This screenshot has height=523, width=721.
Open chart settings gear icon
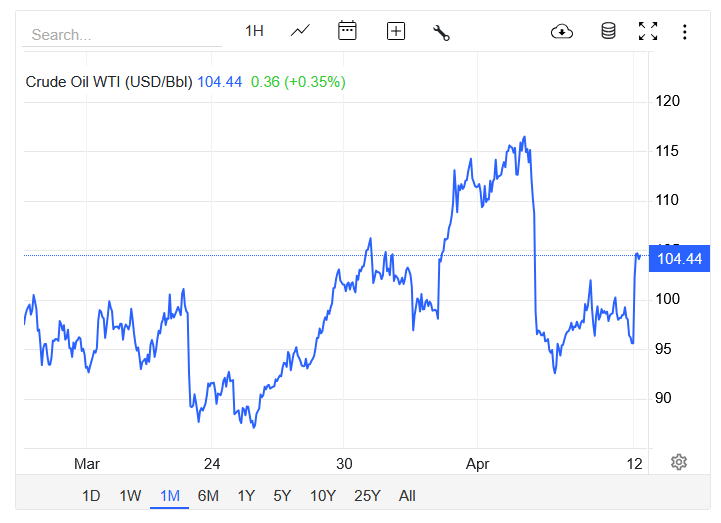tap(679, 462)
